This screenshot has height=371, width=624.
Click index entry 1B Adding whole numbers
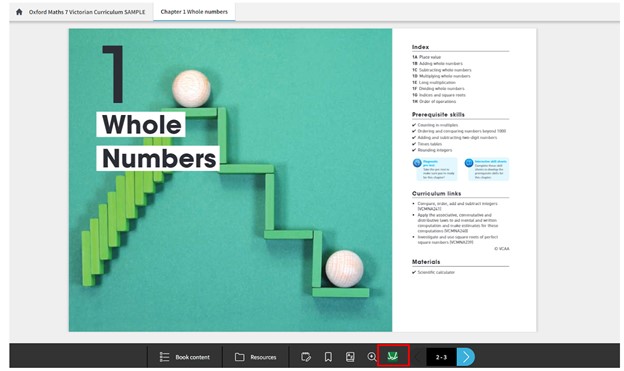(x=437, y=63)
